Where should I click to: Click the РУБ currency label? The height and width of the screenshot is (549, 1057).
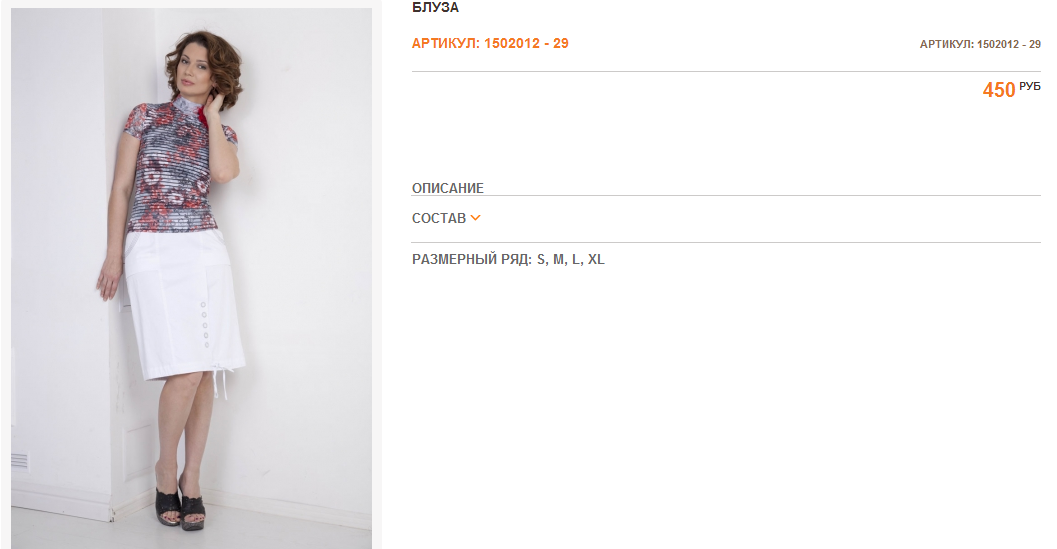coord(1030,86)
